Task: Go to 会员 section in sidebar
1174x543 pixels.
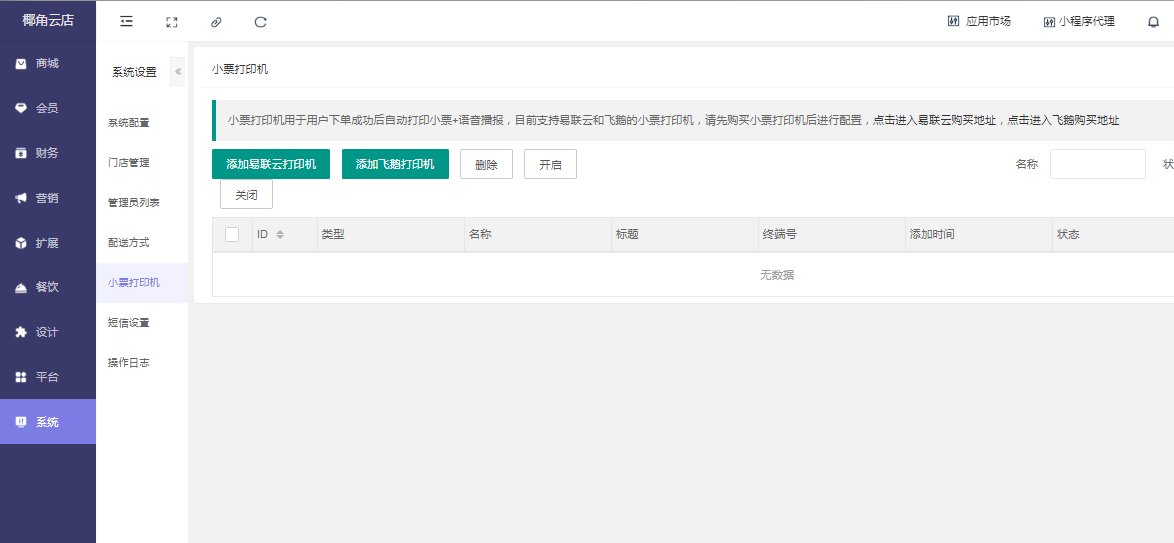Action: (47, 108)
